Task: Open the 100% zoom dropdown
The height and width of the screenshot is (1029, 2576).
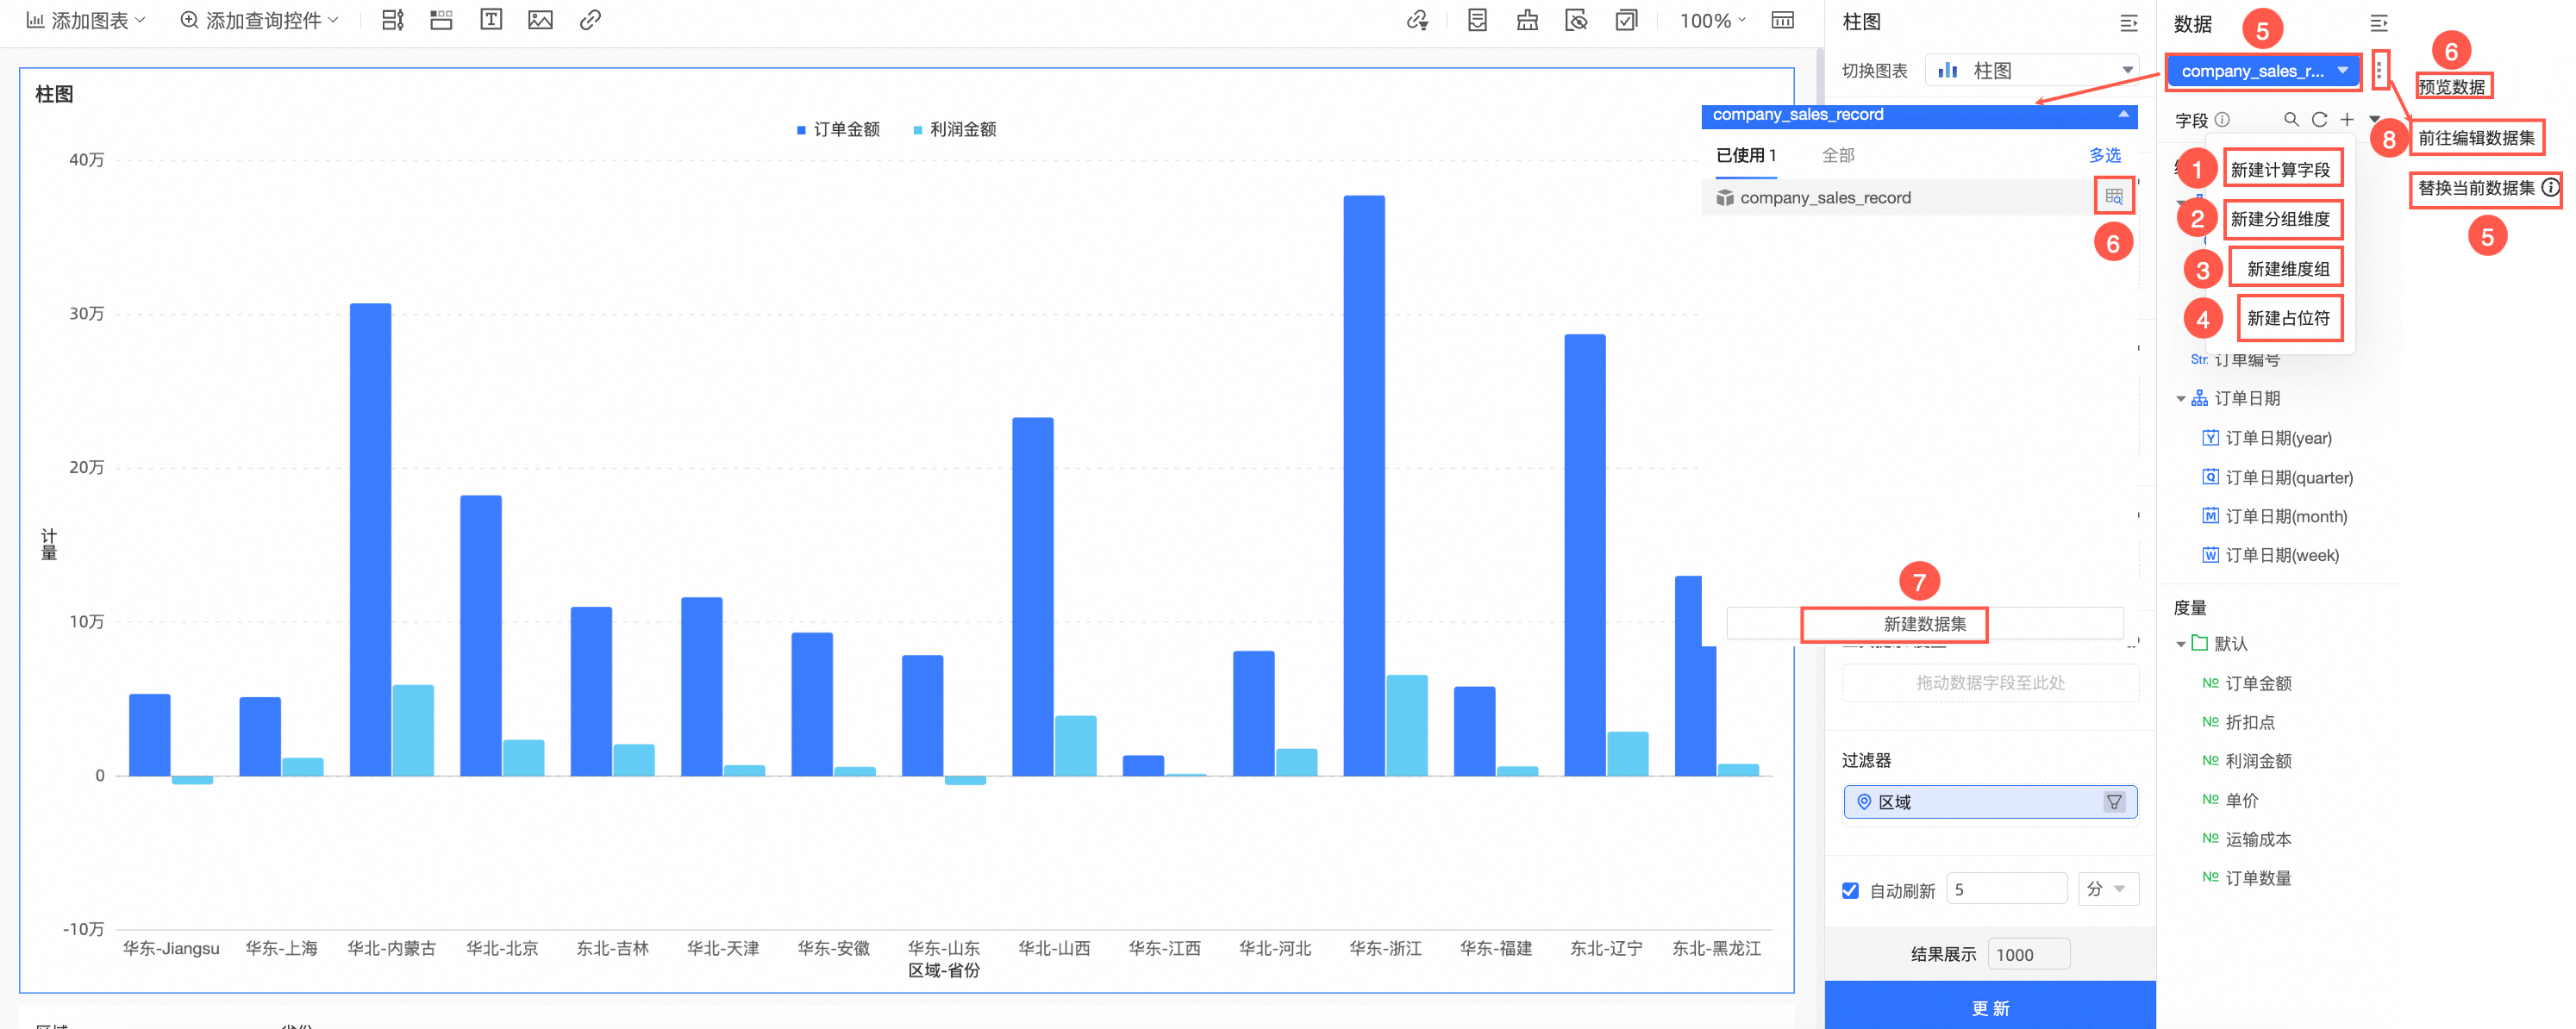Action: coord(1712,20)
